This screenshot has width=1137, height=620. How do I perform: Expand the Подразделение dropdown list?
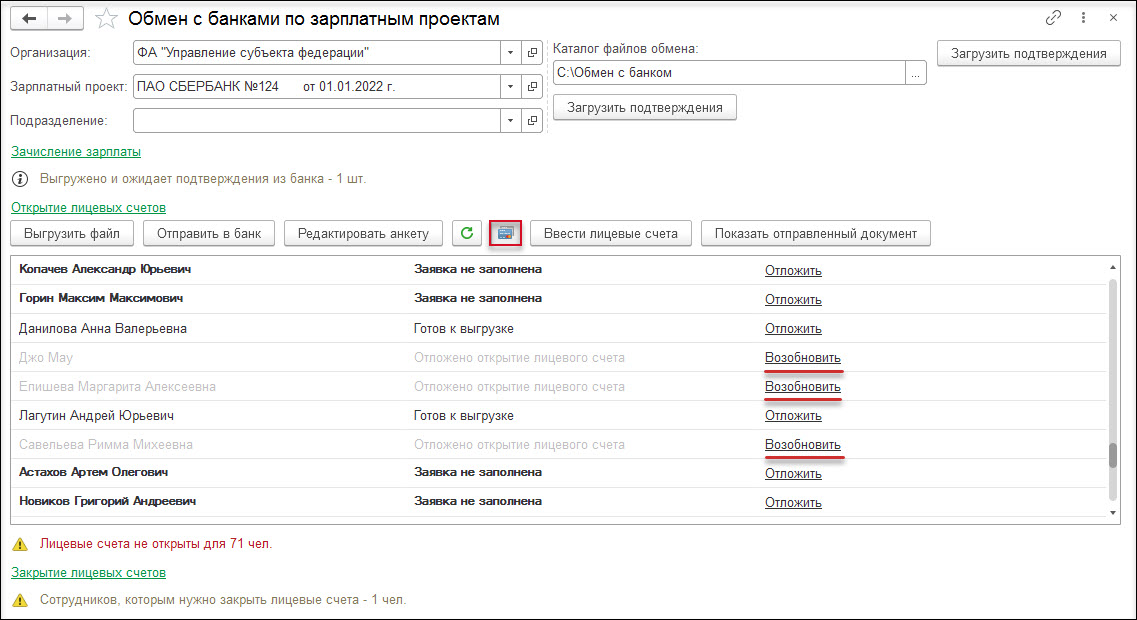click(x=510, y=121)
